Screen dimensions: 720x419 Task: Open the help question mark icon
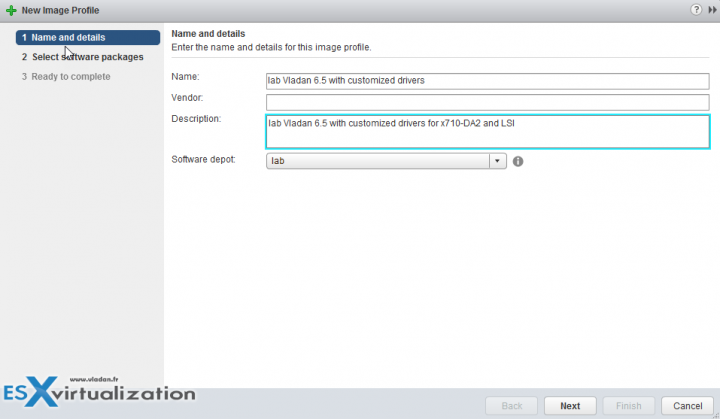(x=696, y=10)
